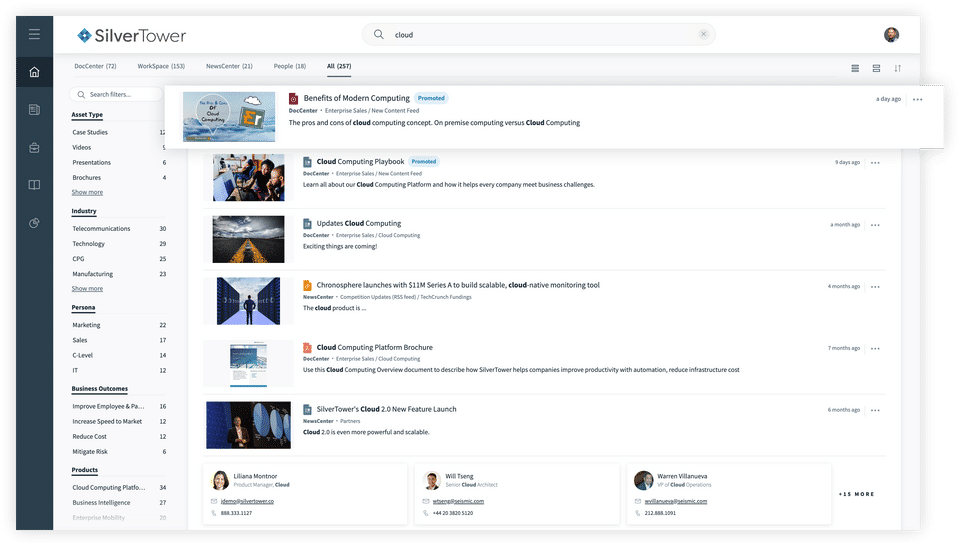Show more Industry filters
The width and height of the screenshot is (960, 546).
click(87, 288)
